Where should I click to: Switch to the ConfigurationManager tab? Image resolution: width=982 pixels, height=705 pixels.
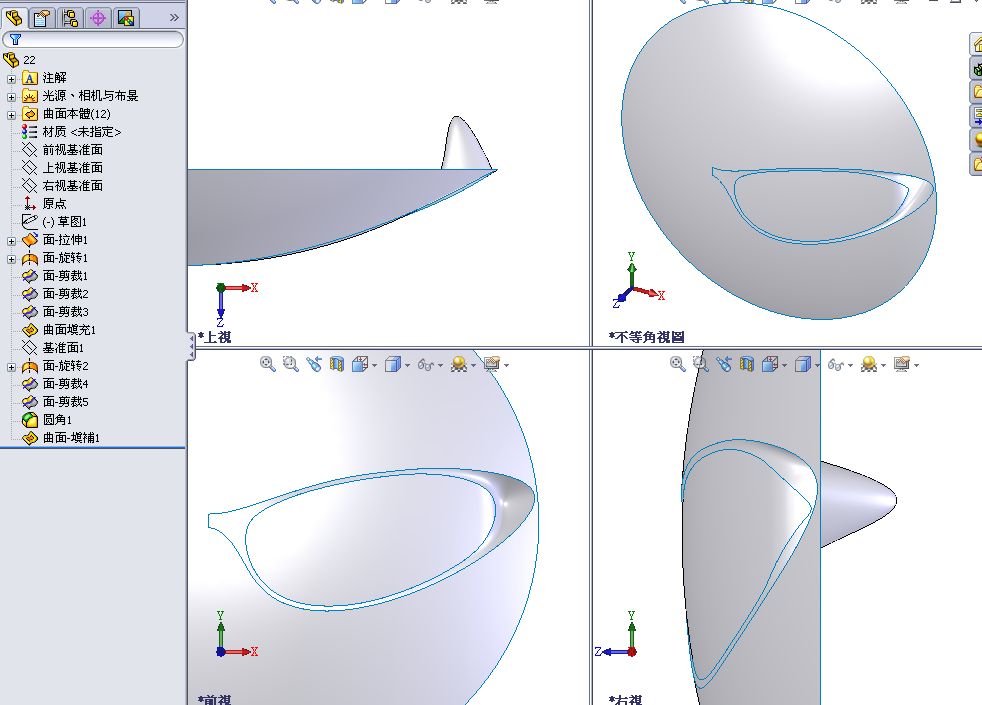point(70,18)
